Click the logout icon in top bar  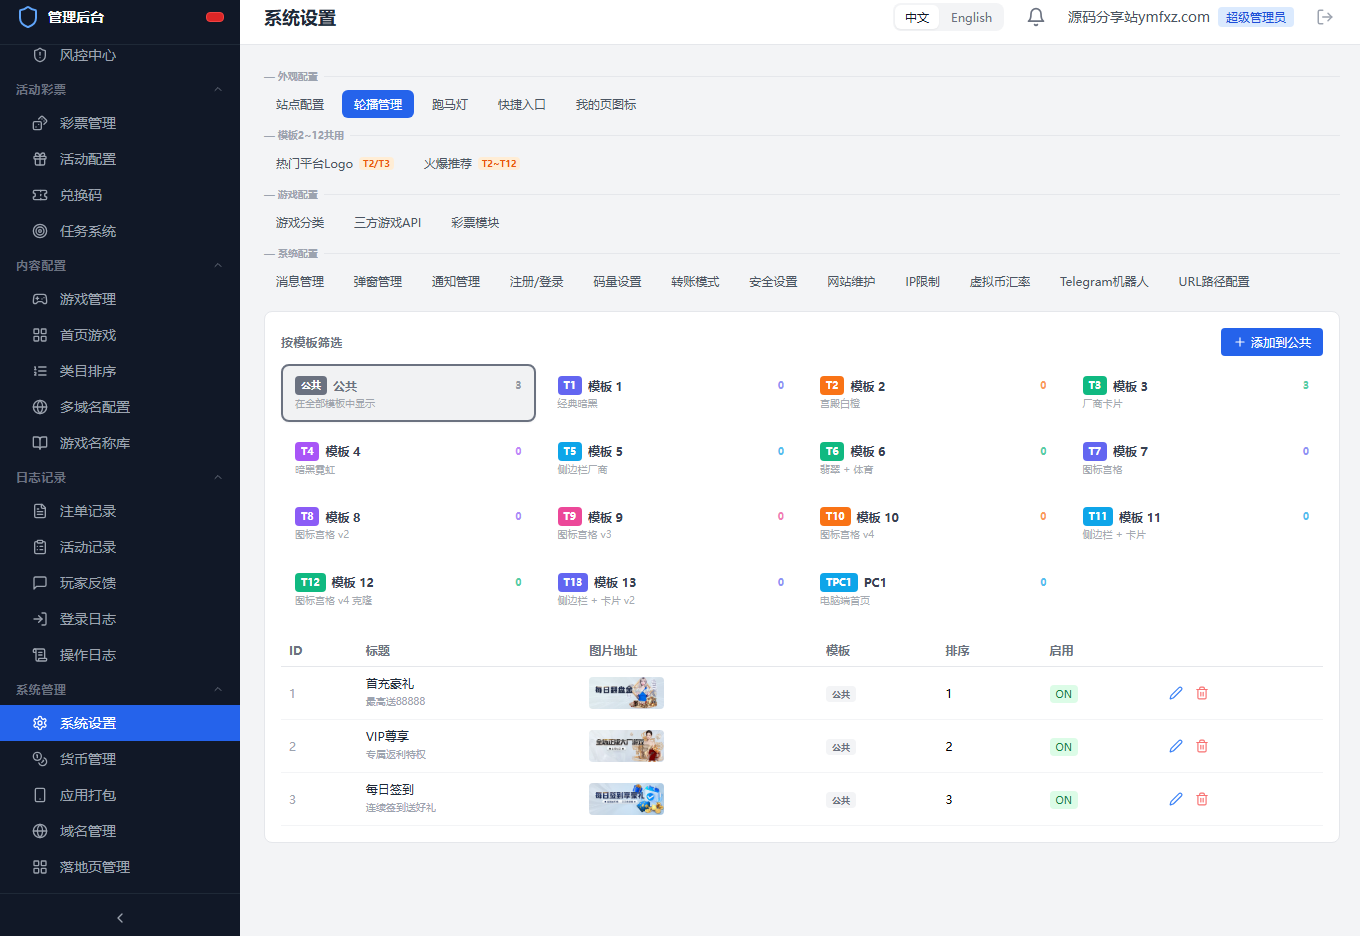tap(1325, 17)
